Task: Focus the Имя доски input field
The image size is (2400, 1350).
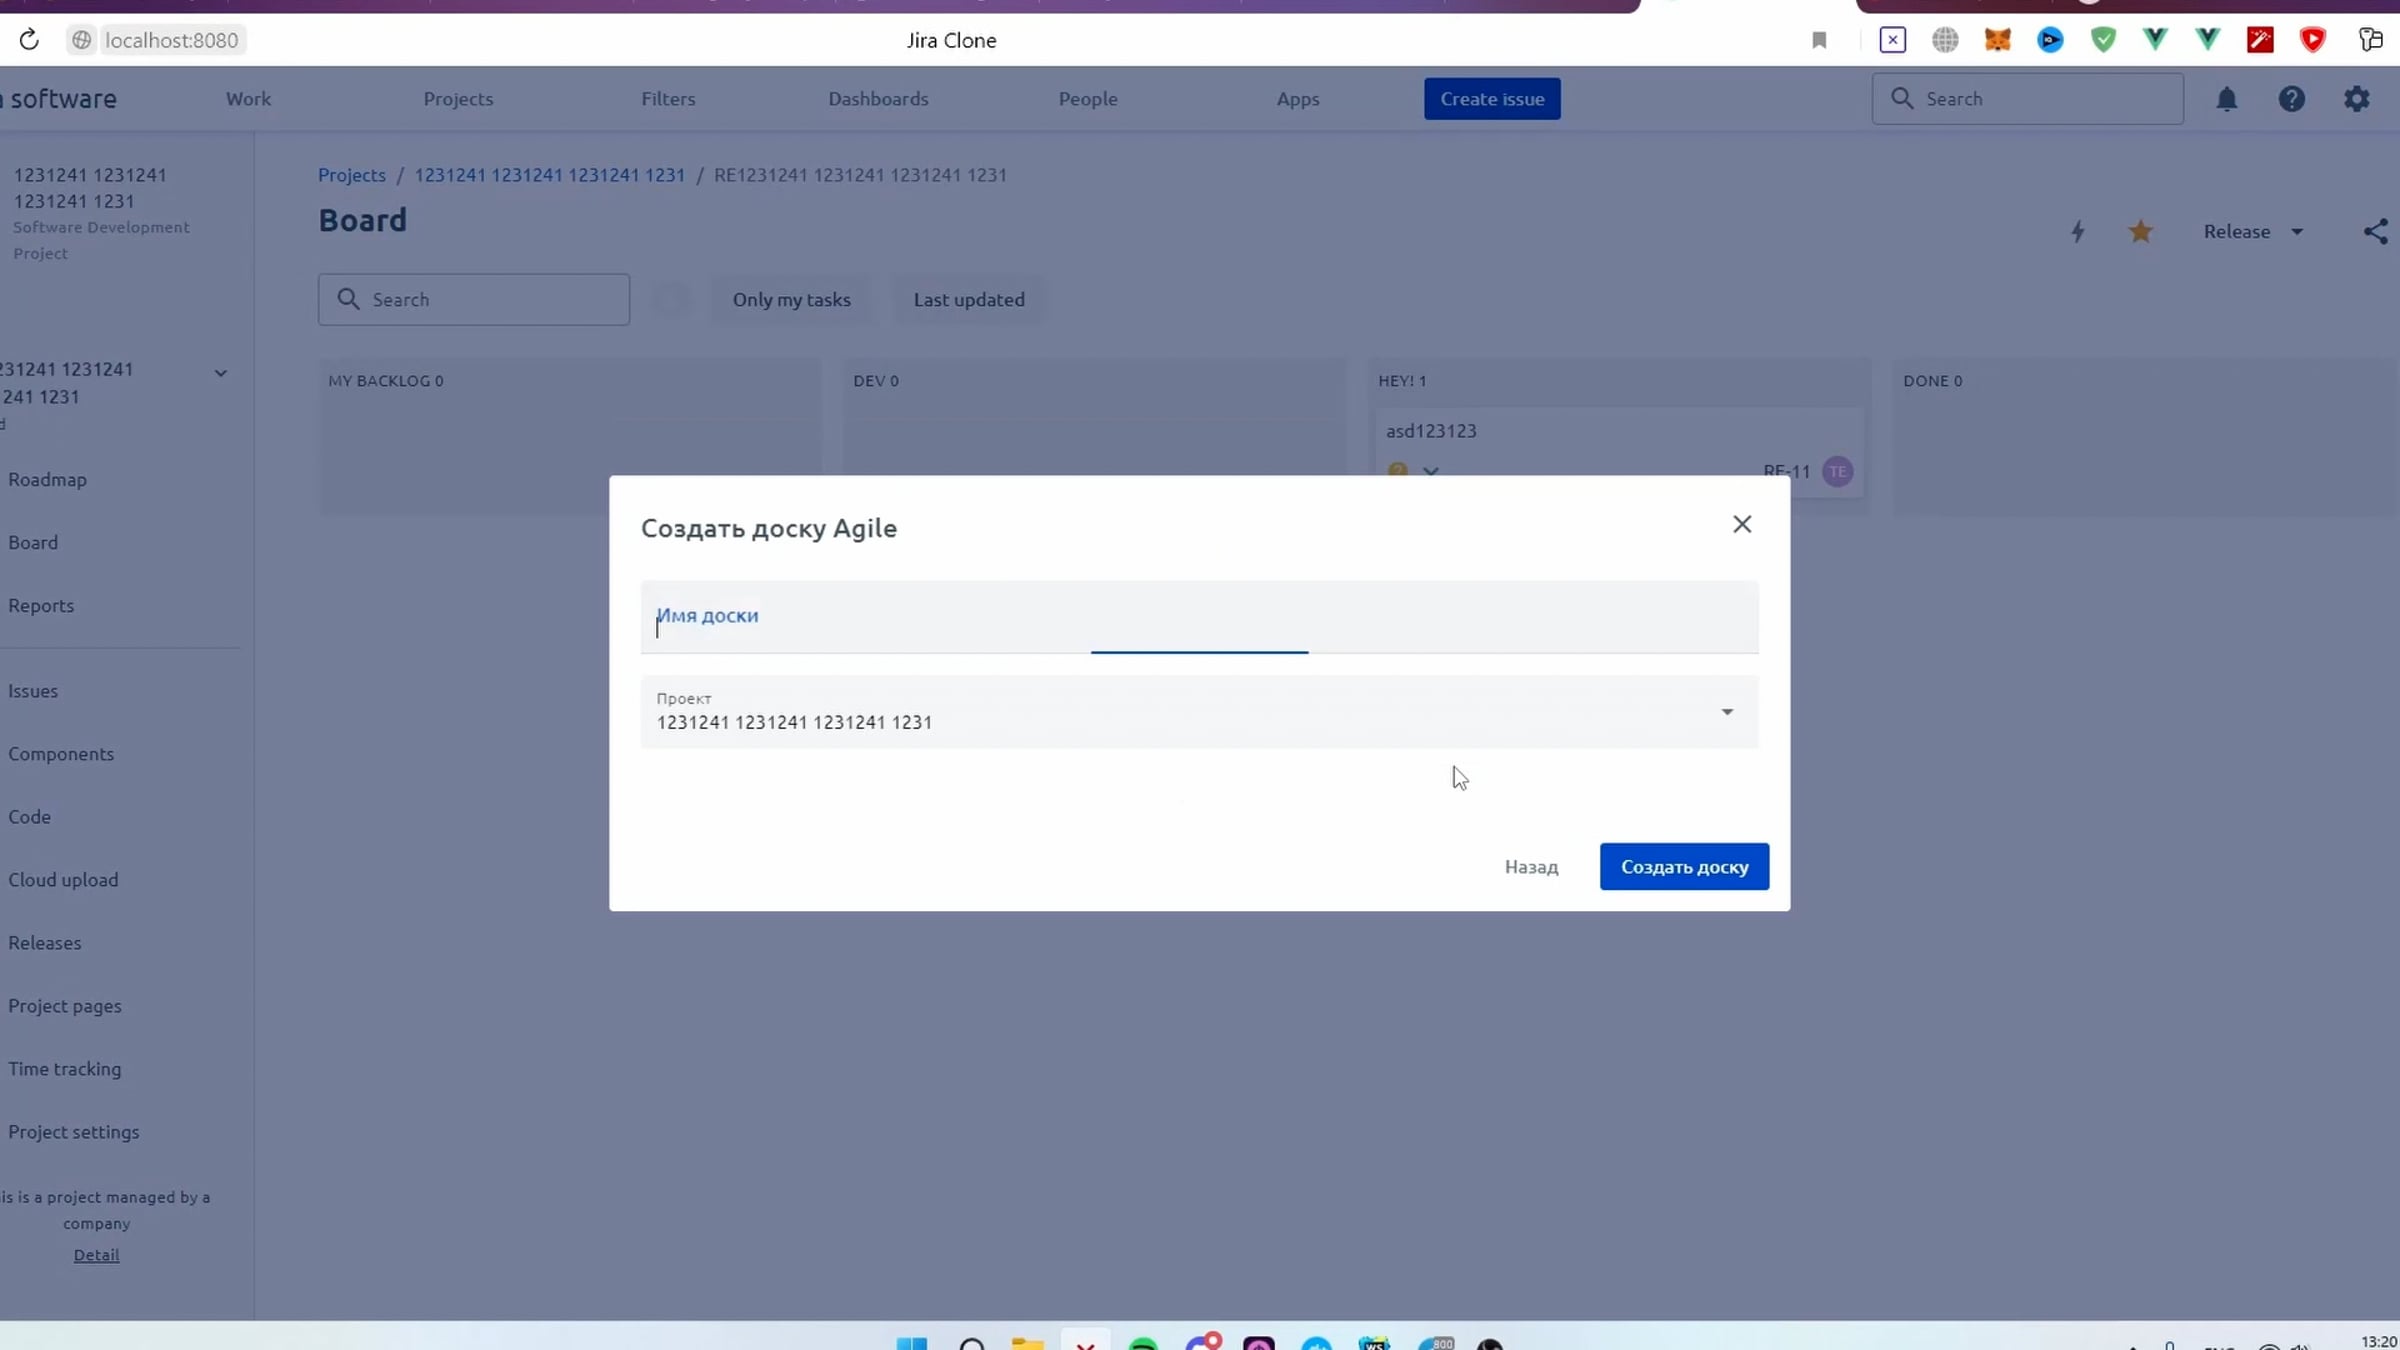Action: [1199, 617]
